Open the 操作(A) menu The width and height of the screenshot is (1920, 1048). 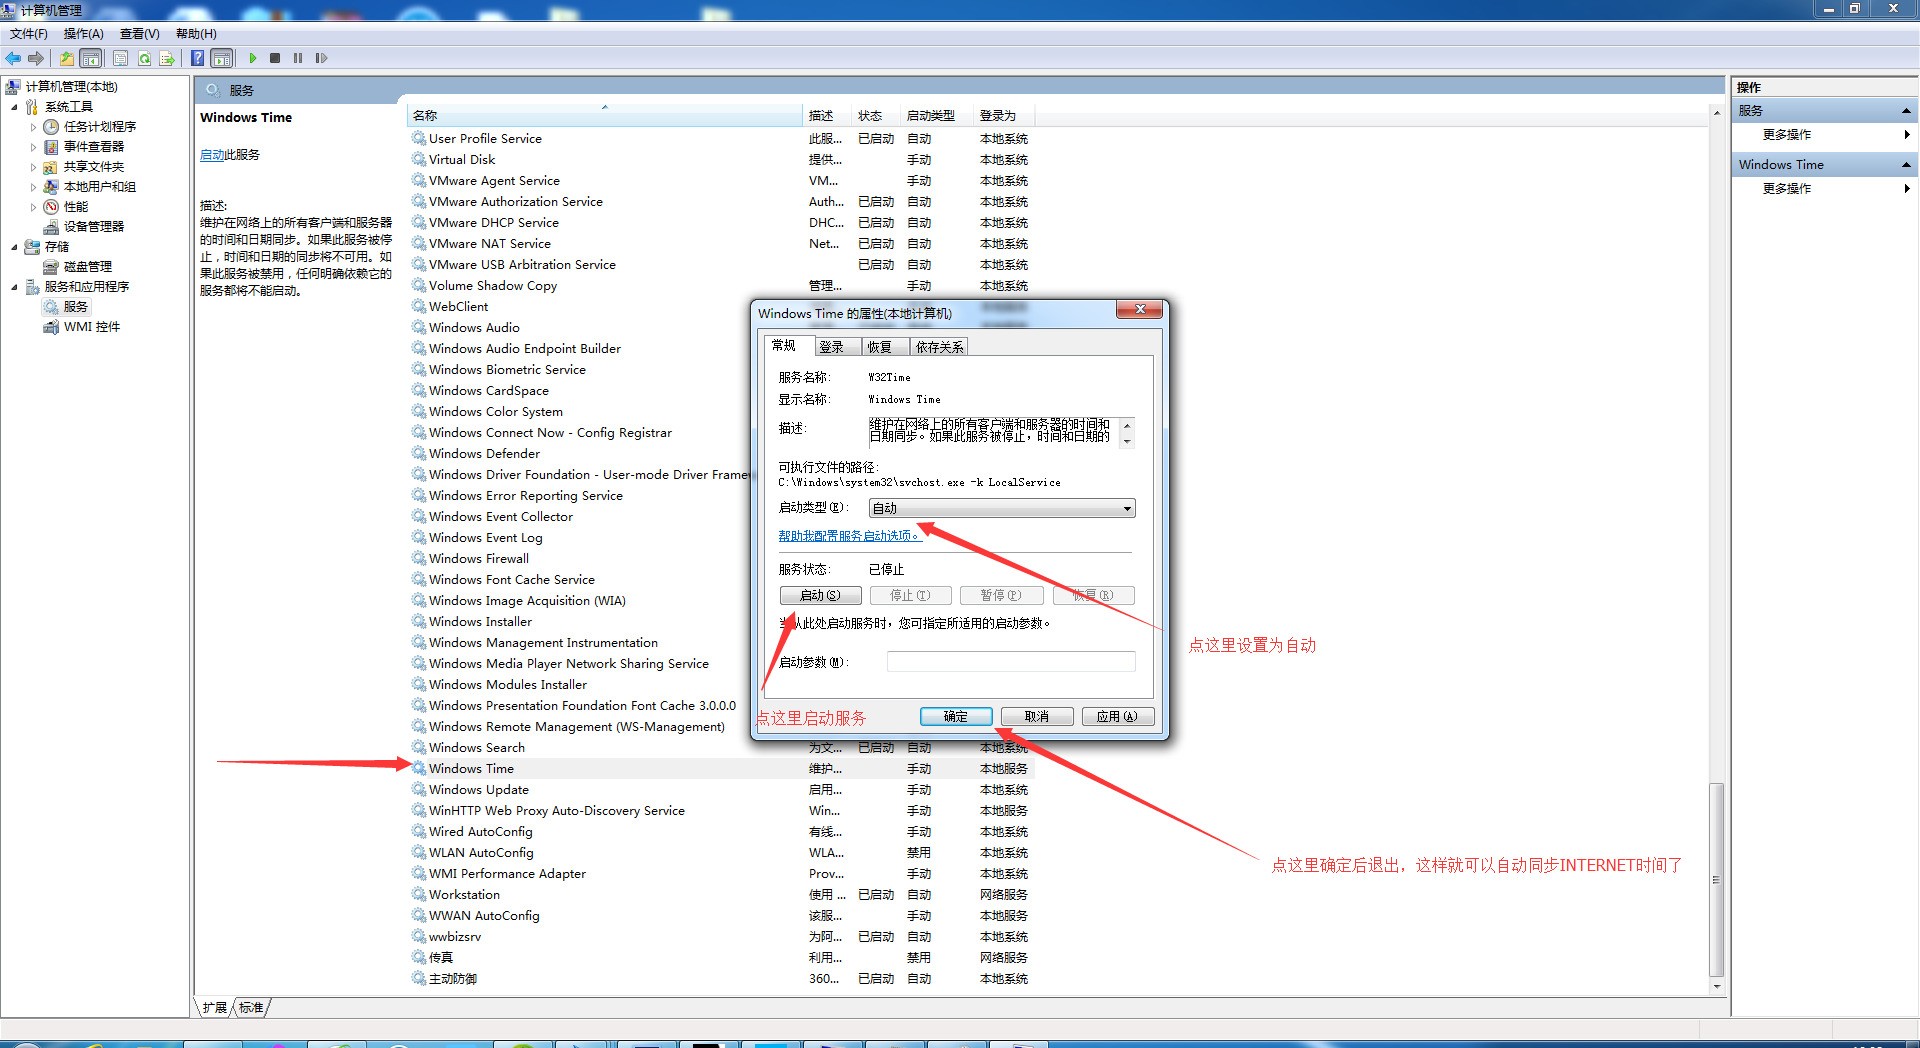tap(83, 34)
